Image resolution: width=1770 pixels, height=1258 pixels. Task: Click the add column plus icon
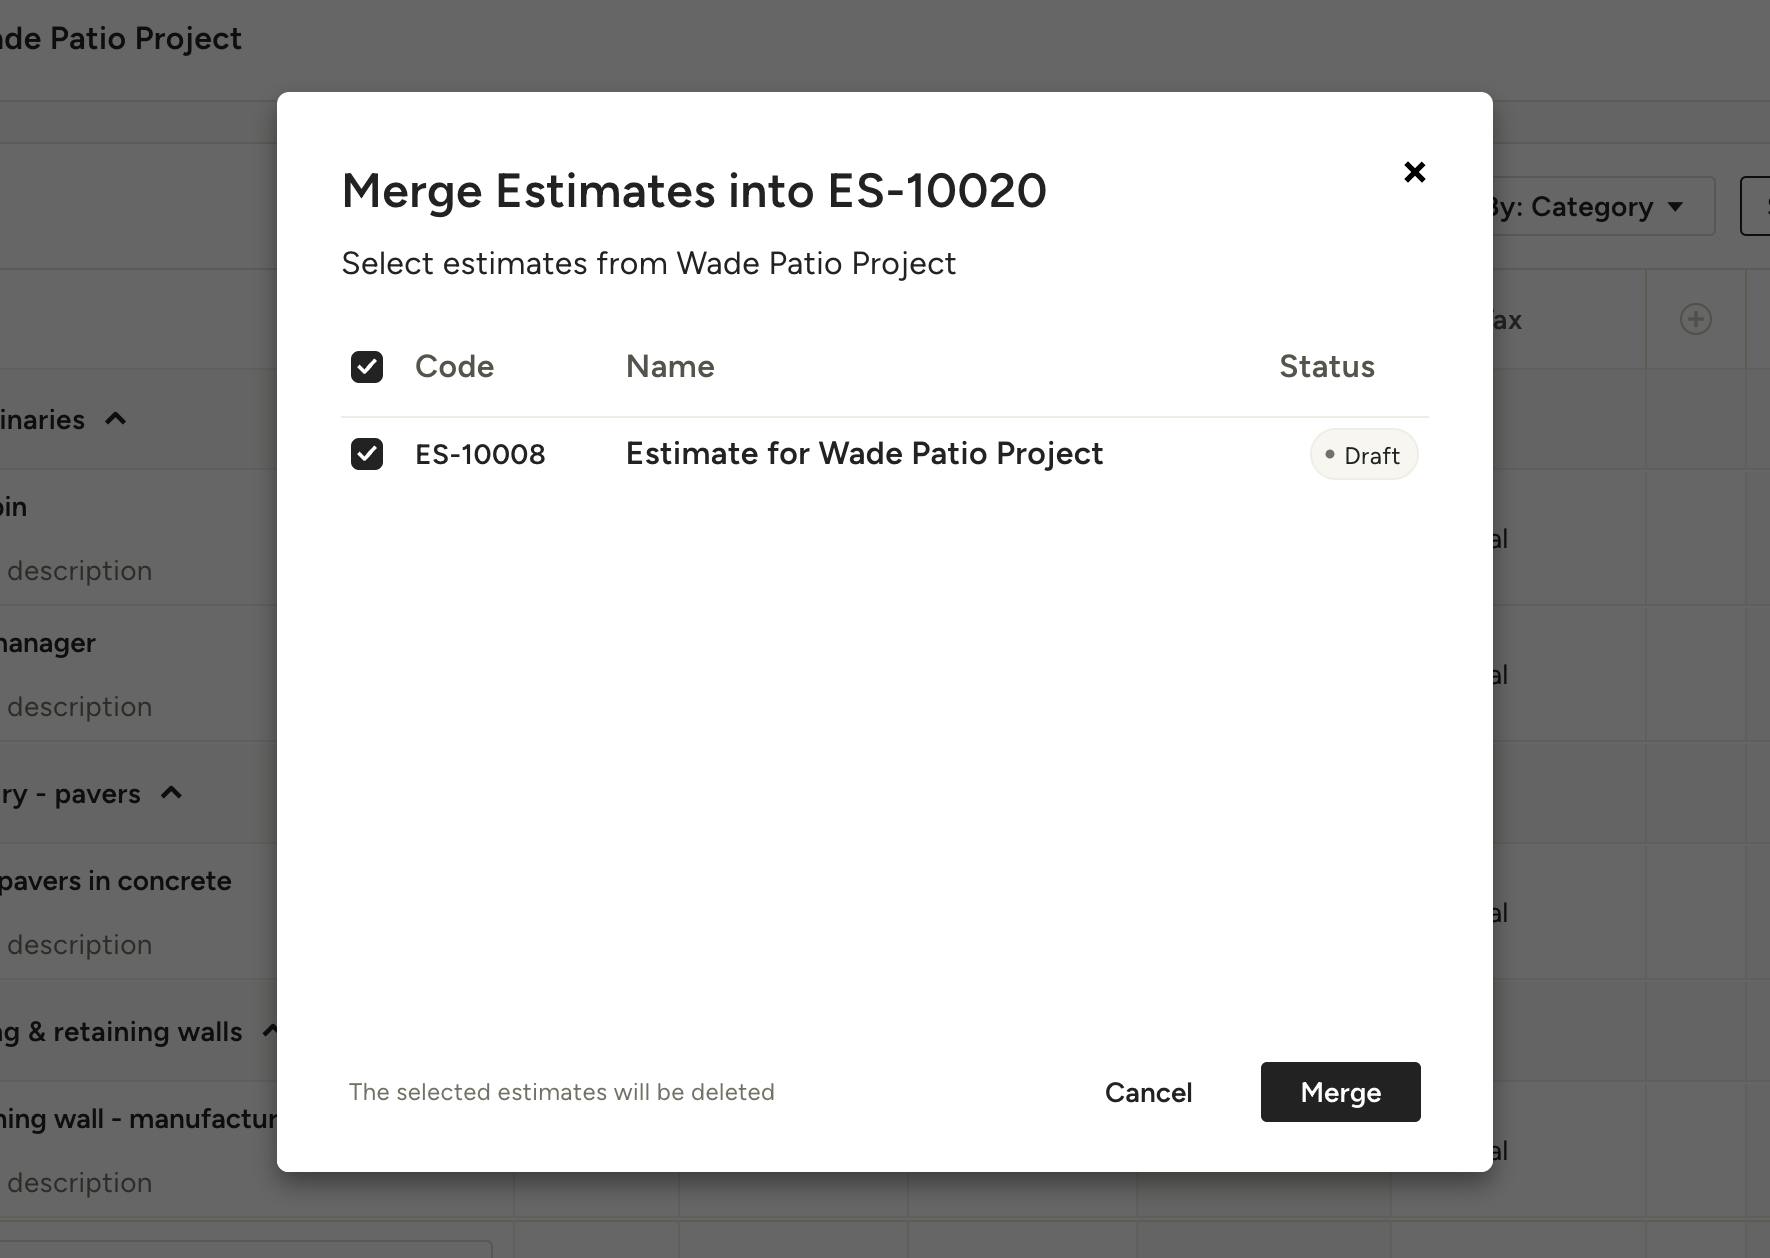pyautogui.click(x=1695, y=320)
